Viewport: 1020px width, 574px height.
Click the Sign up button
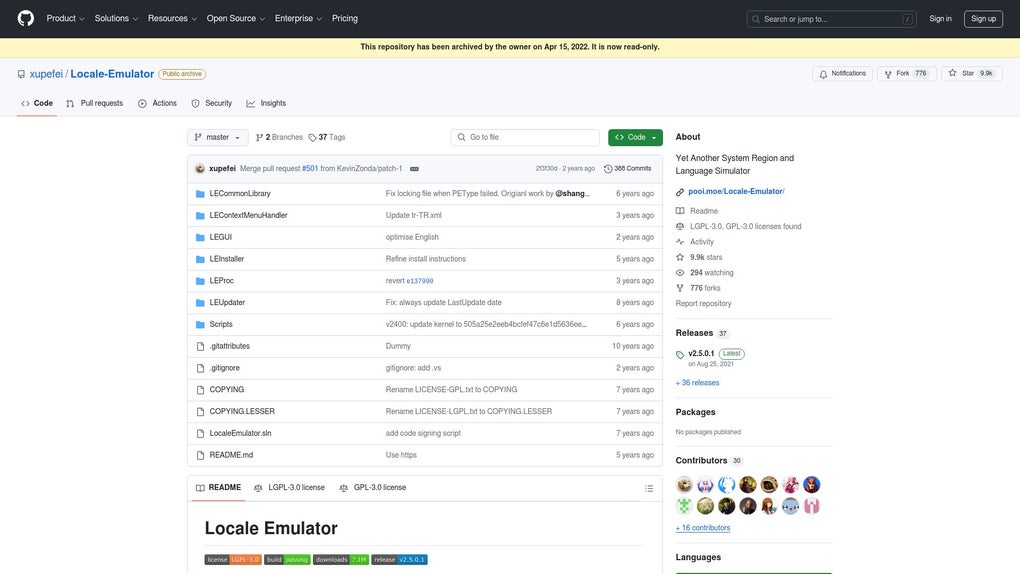[x=983, y=19]
